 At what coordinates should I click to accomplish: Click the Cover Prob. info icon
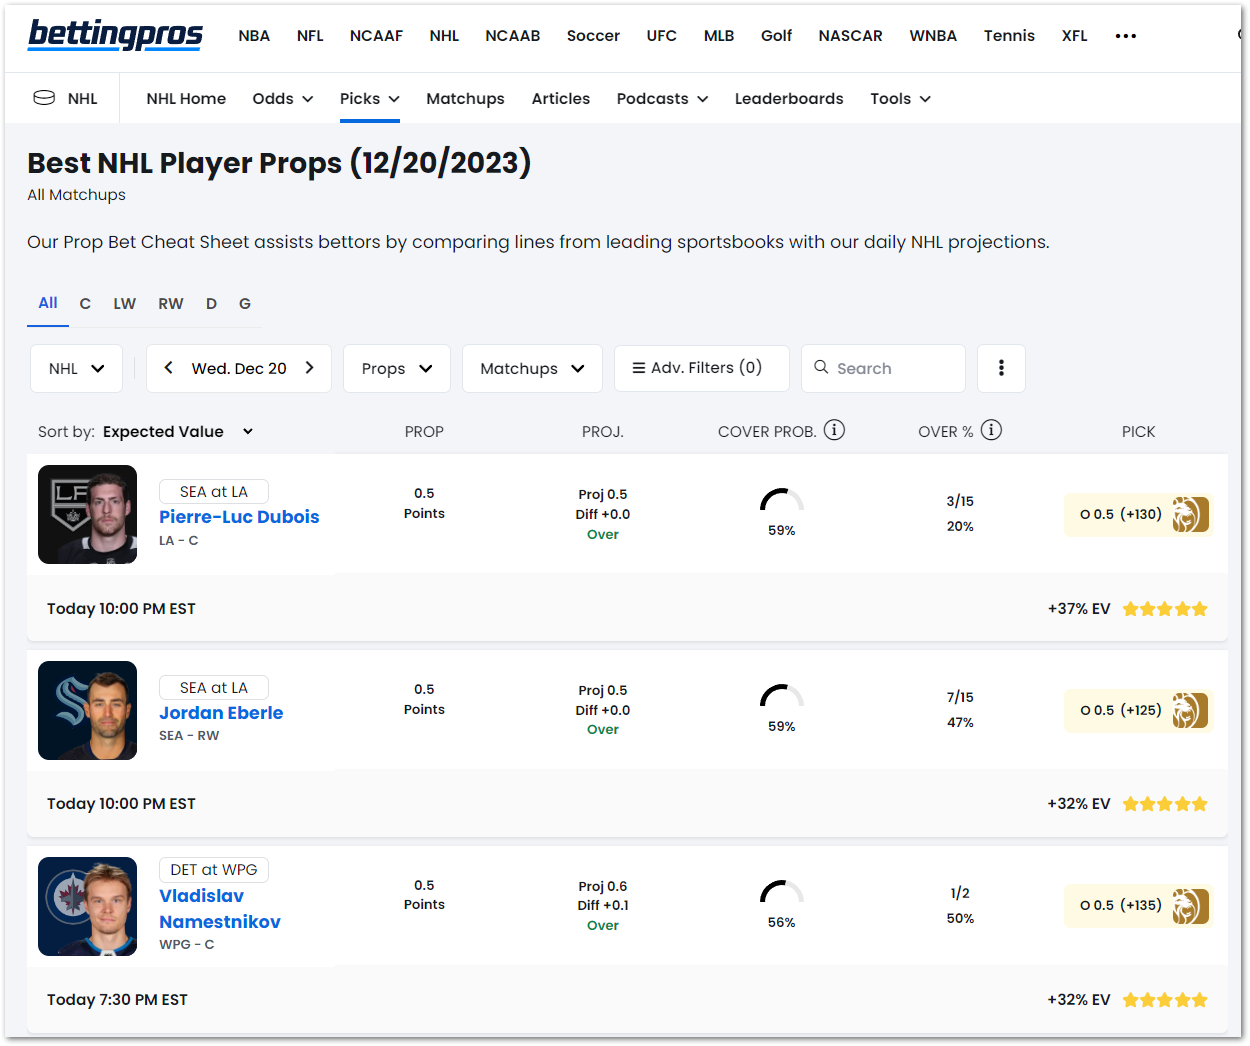pos(834,430)
